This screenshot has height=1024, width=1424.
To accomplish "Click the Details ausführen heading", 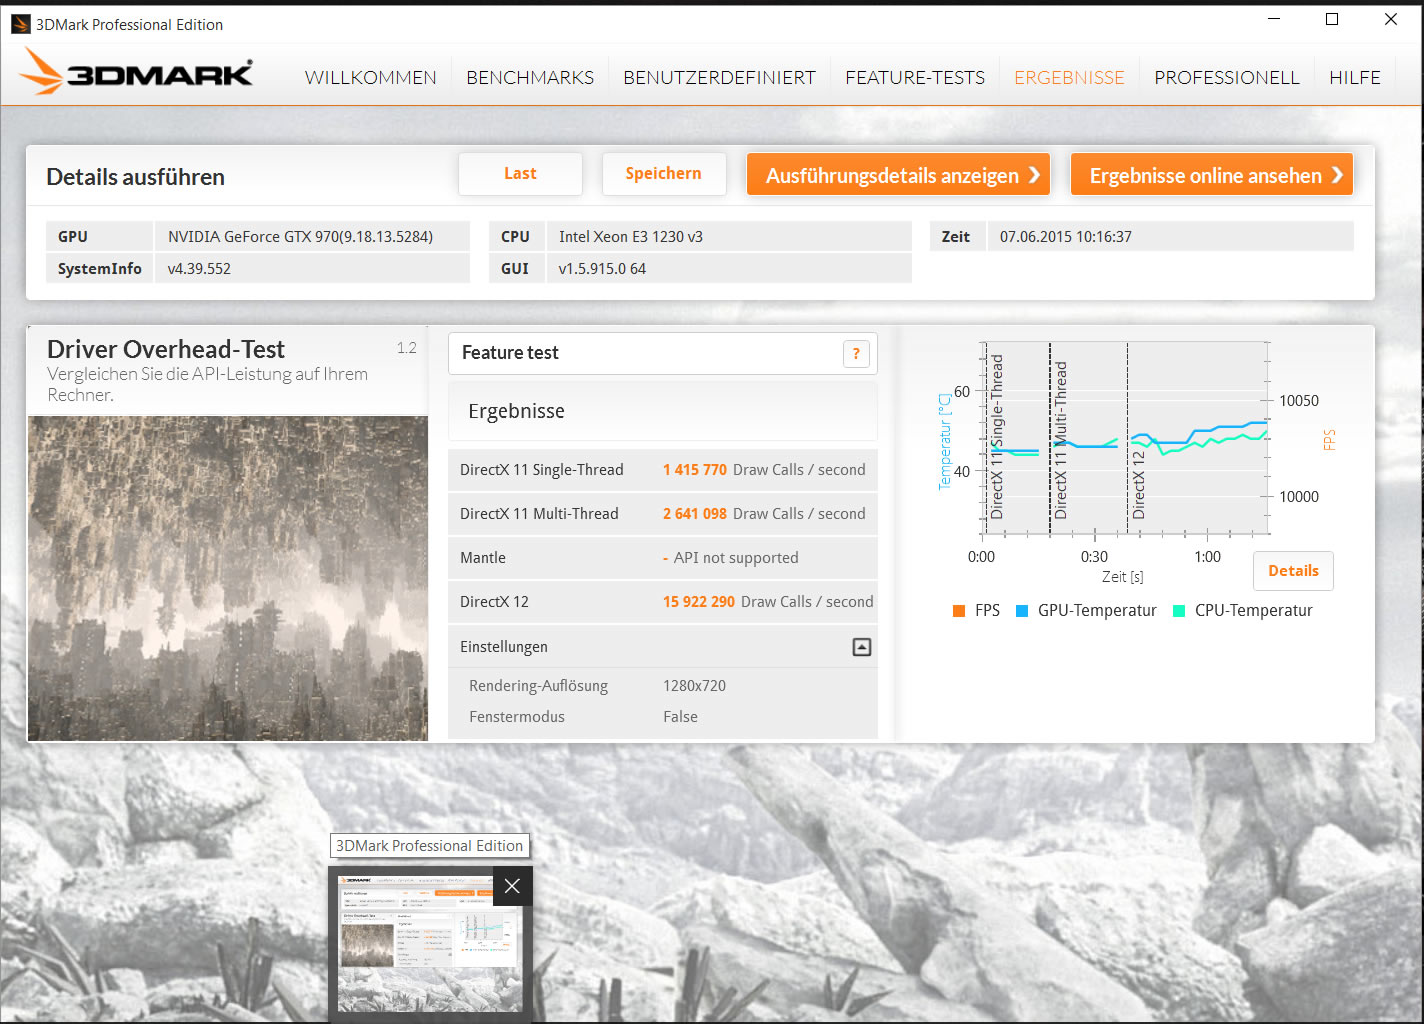I will (136, 177).
